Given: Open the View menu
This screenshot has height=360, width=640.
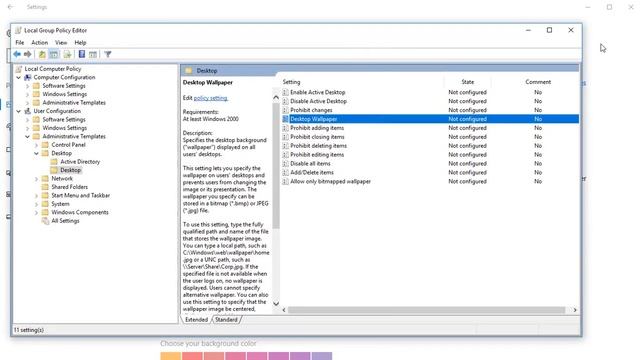Looking at the screenshot, I should pos(61,42).
